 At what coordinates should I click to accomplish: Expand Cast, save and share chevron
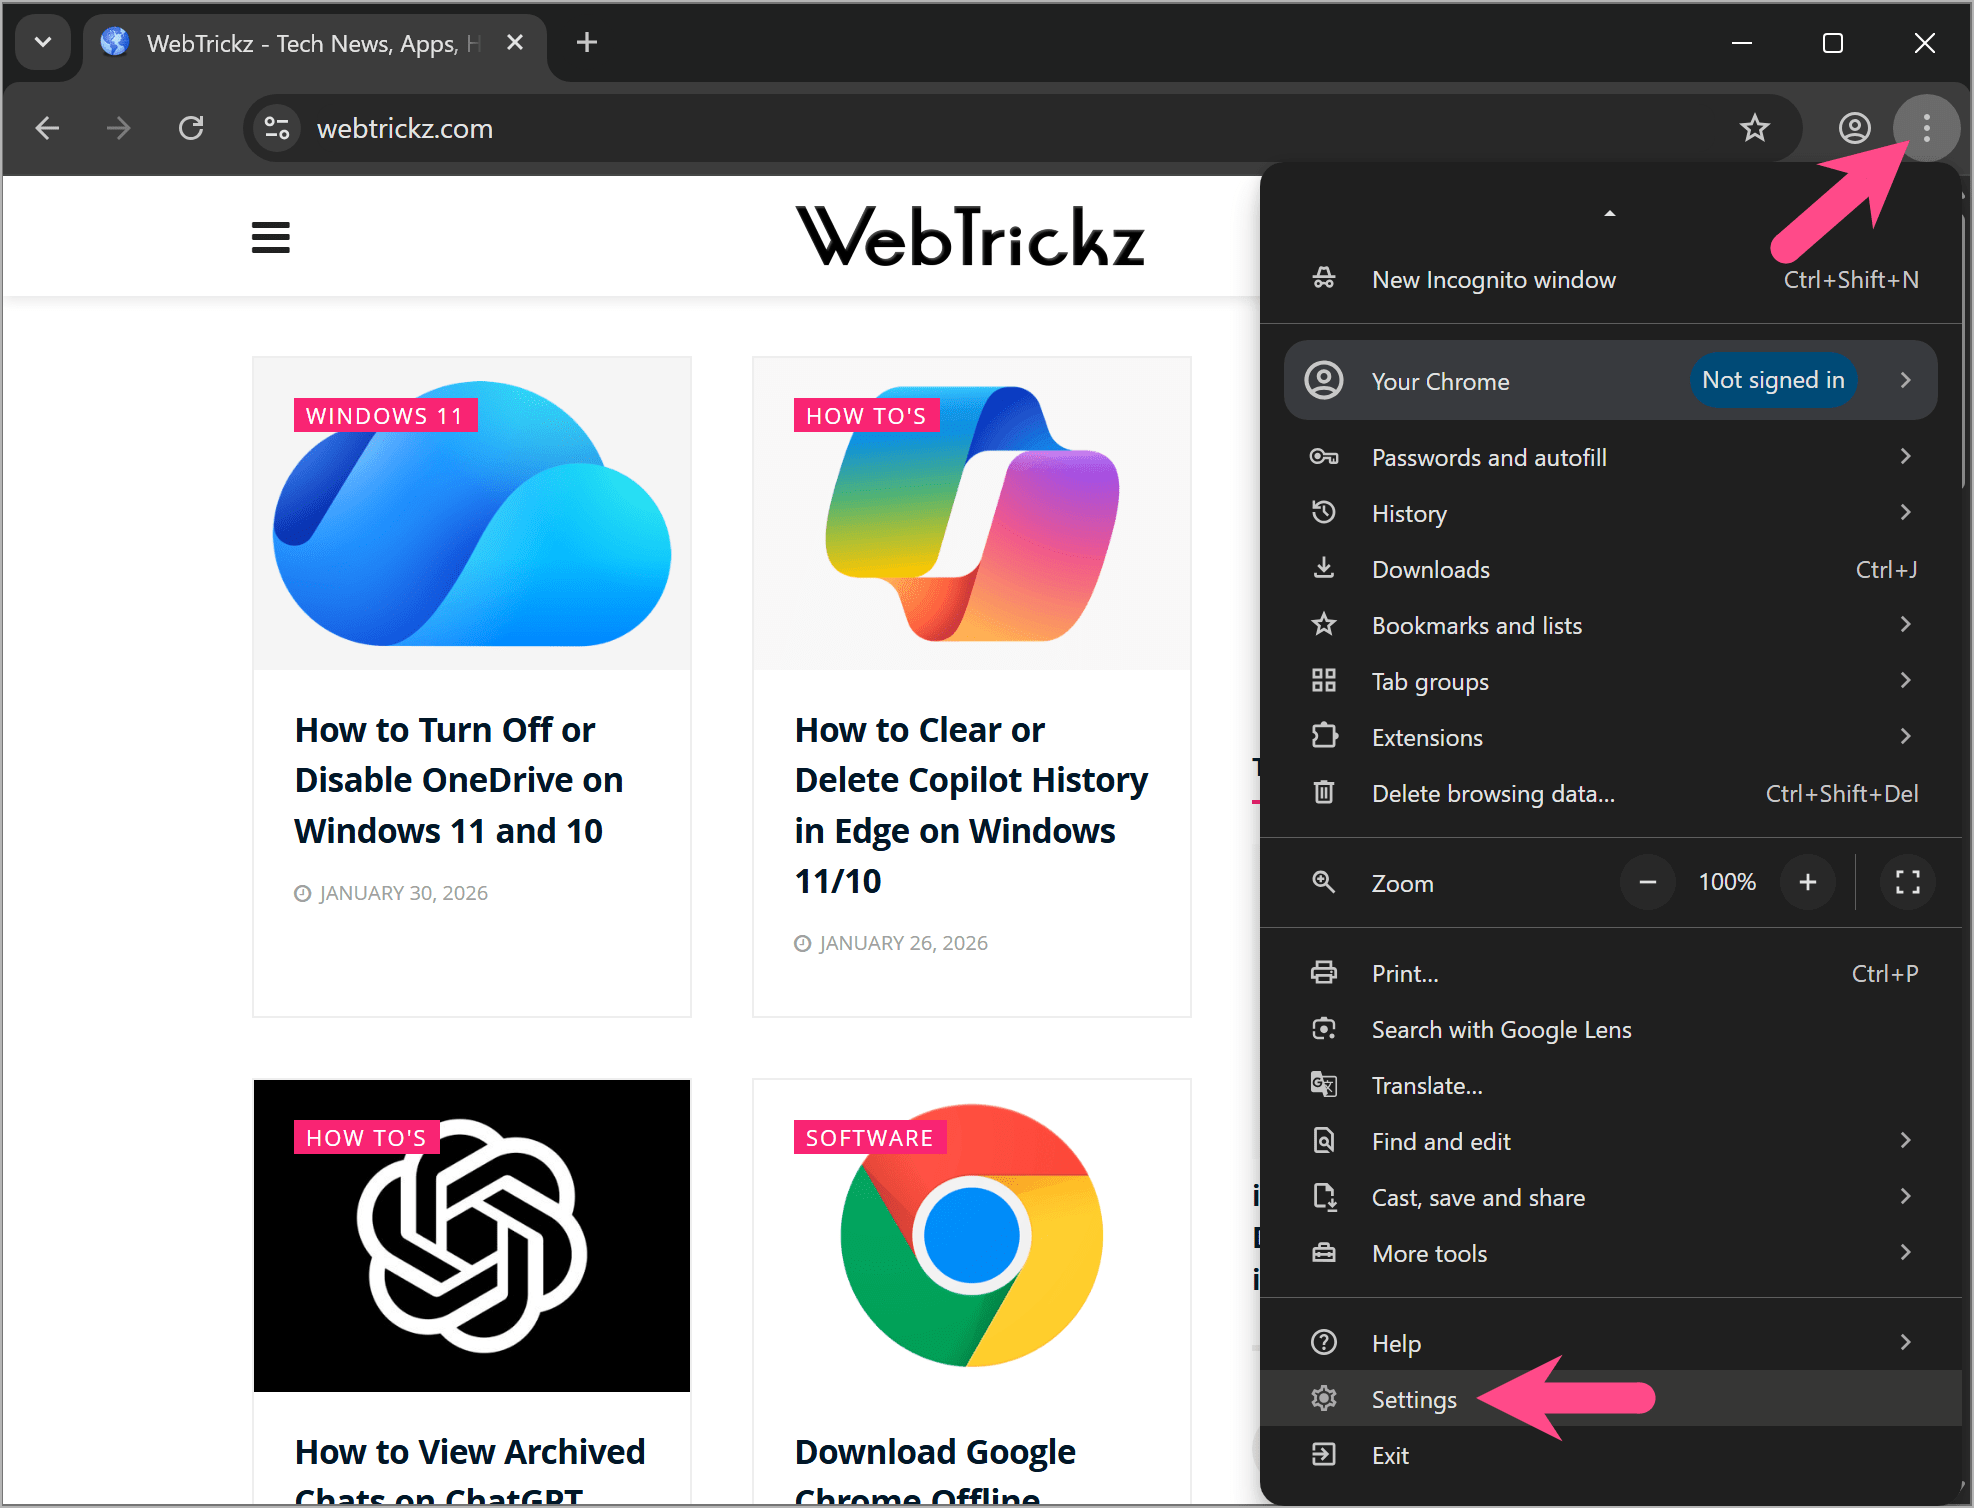pos(1906,1196)
